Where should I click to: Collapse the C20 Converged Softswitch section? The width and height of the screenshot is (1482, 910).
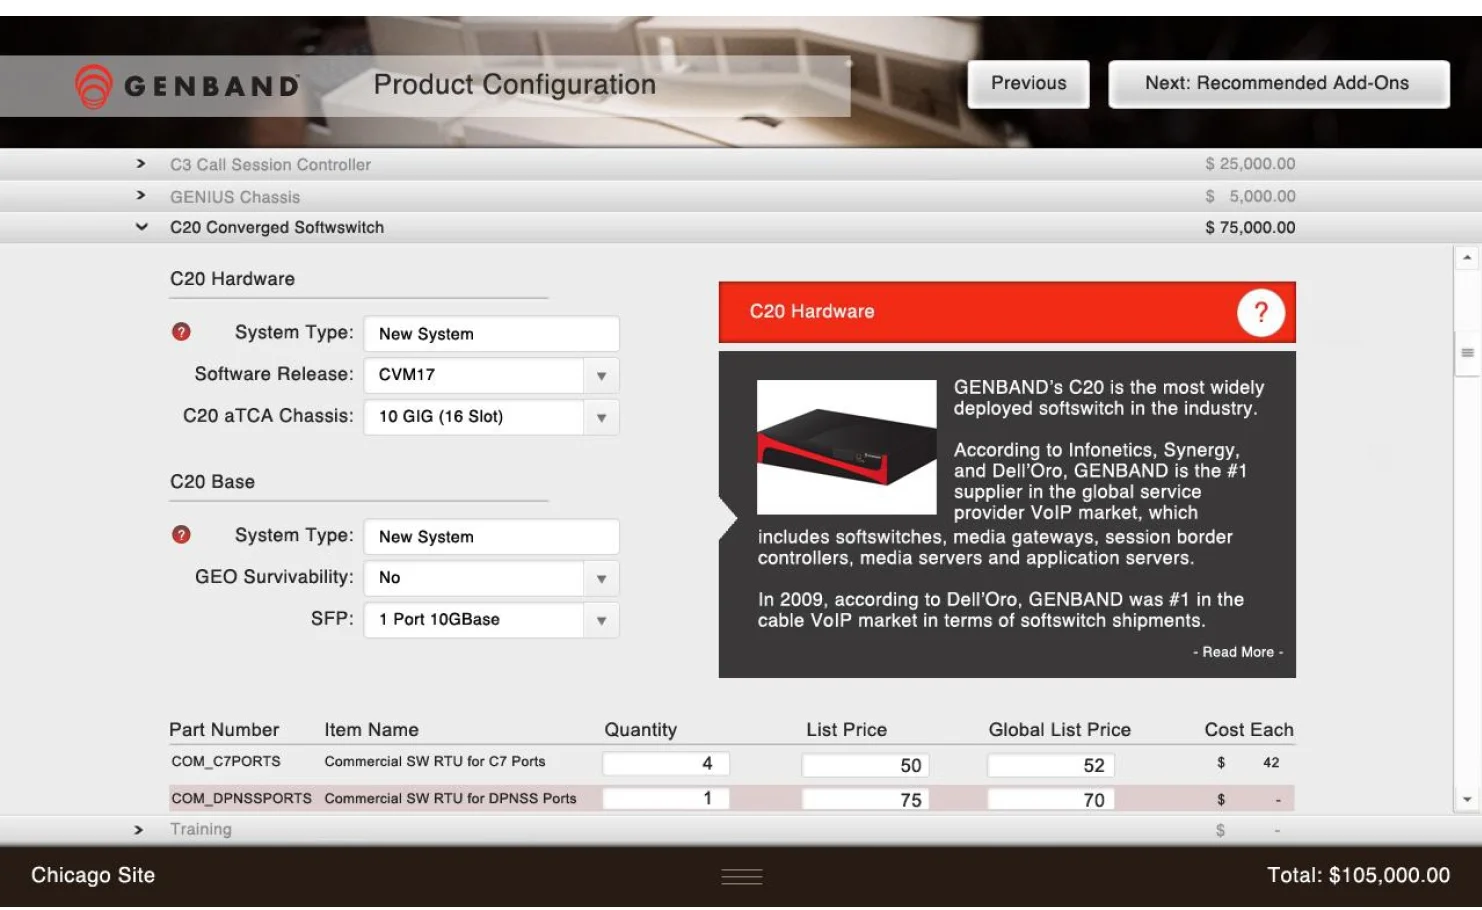coord(141,227)
